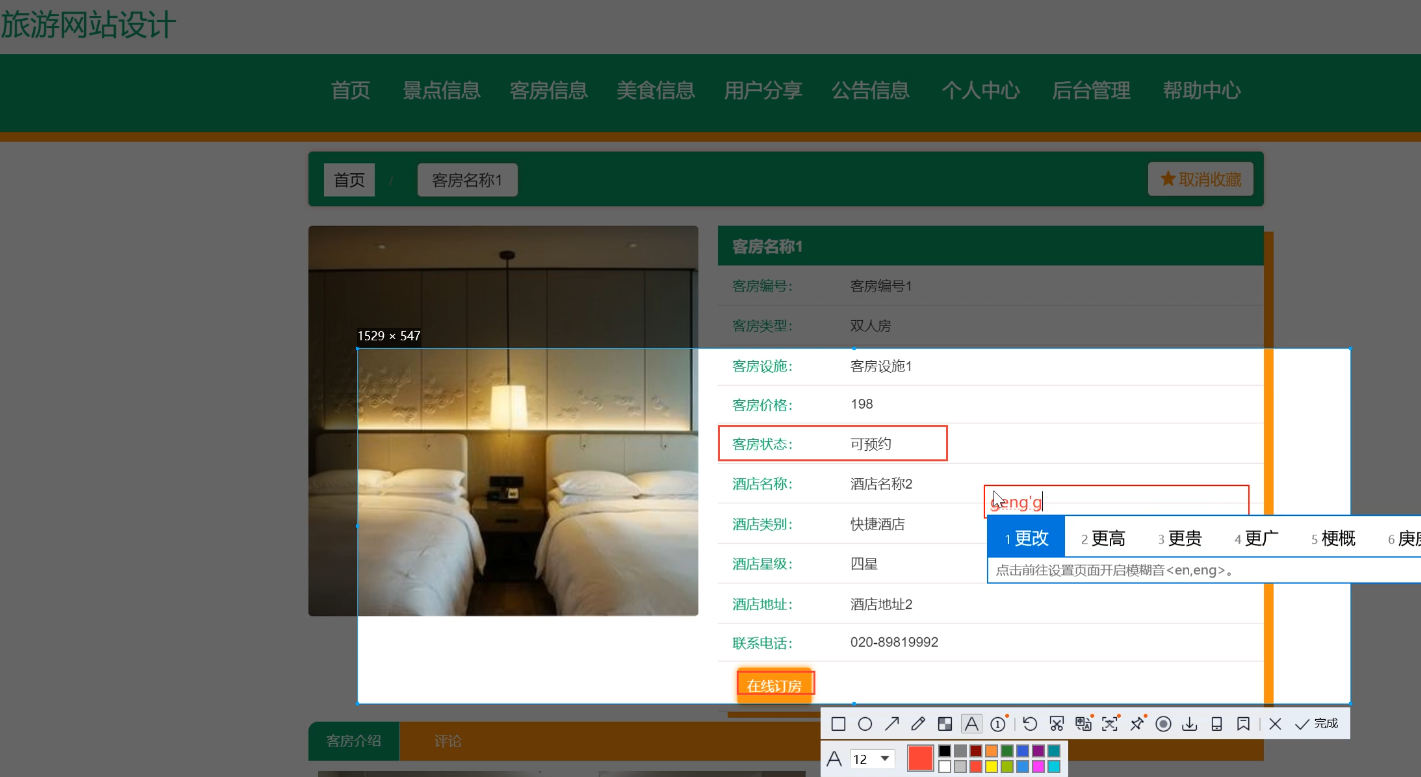This screenshot has height=777, width=1421.
Task: Select the mosaic blur tool
Action: click(x=945, y=724)
